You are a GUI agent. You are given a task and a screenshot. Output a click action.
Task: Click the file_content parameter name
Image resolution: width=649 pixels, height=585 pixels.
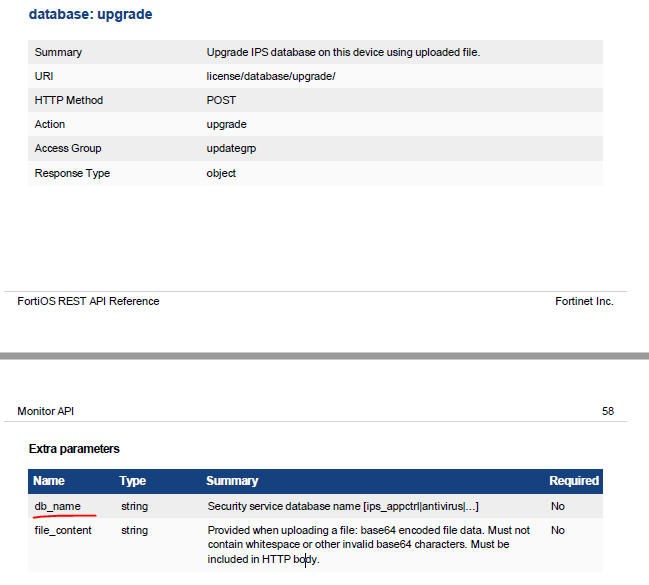[63, 530]
